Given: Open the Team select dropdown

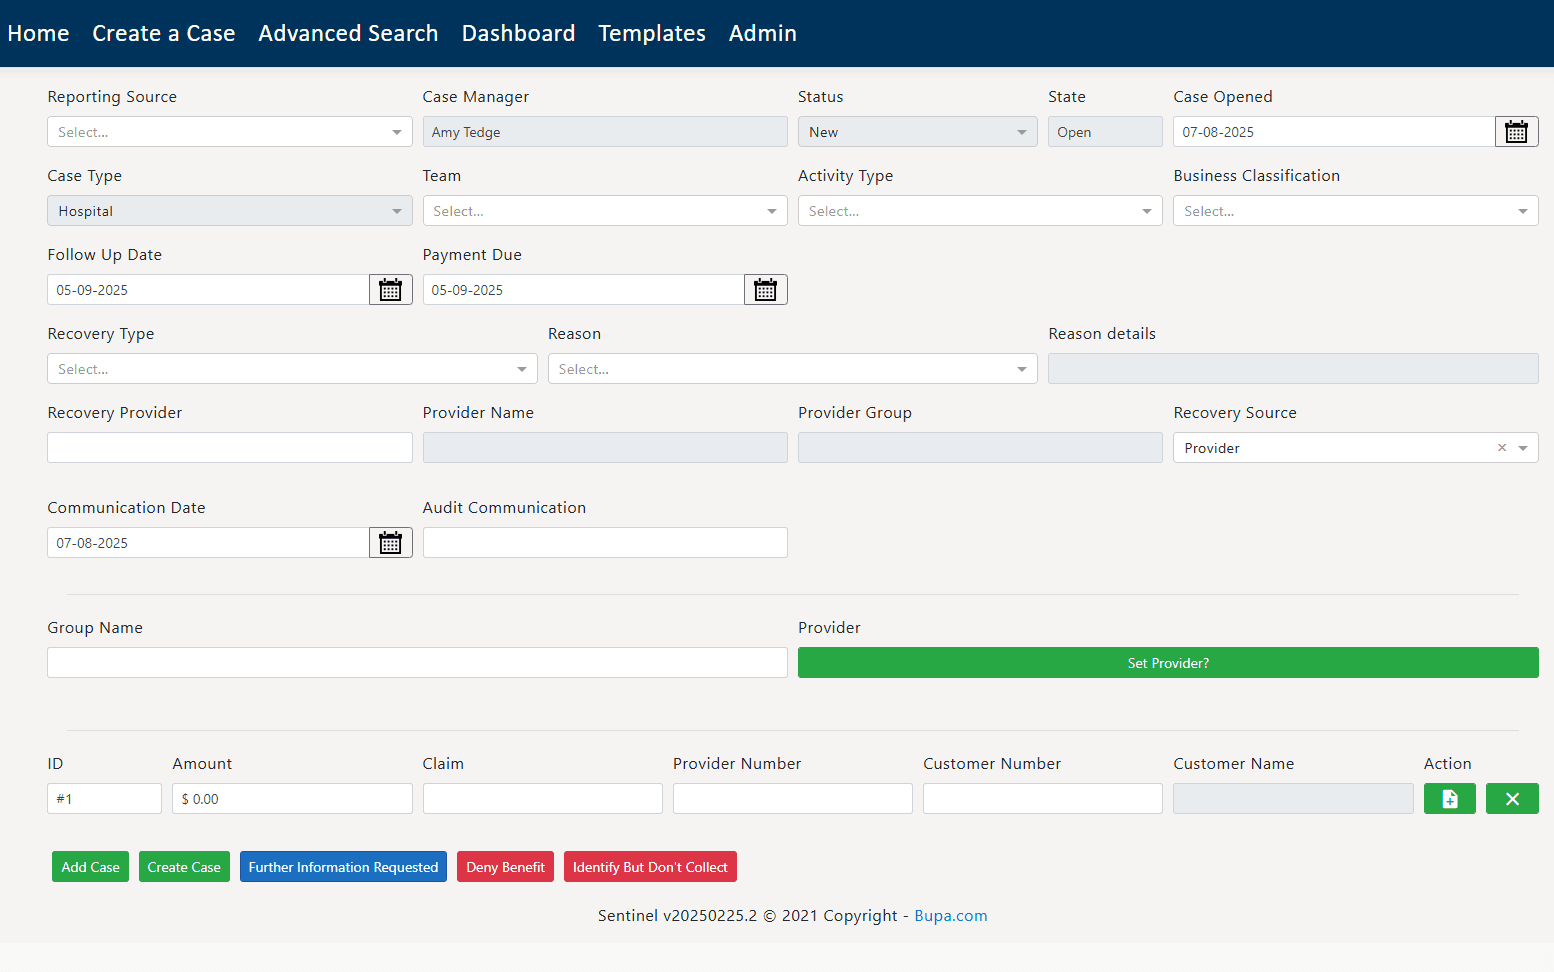Looking at the screenshot, I should tap(604, 211).
